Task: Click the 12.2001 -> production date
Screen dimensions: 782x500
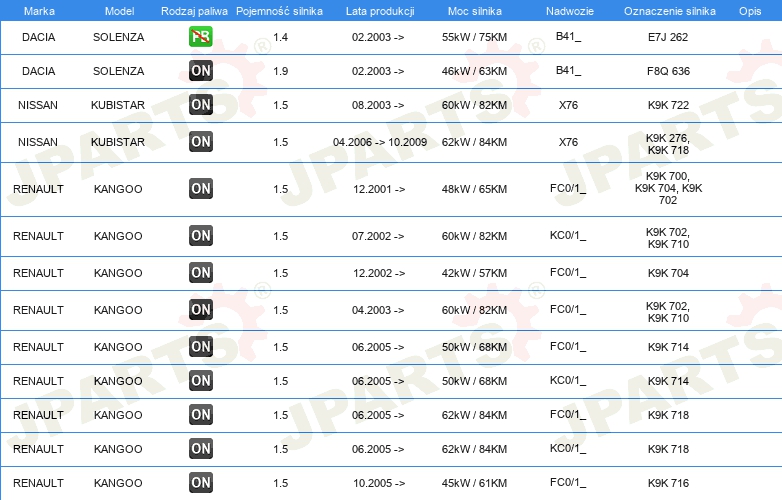Action: coord(379,189)
